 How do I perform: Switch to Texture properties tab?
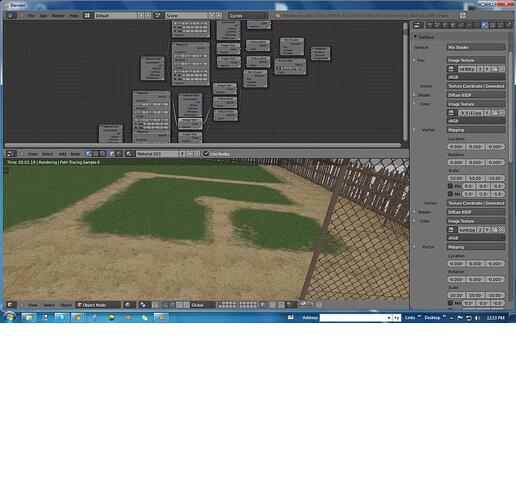pyautogui.click(x=492, y=25)
